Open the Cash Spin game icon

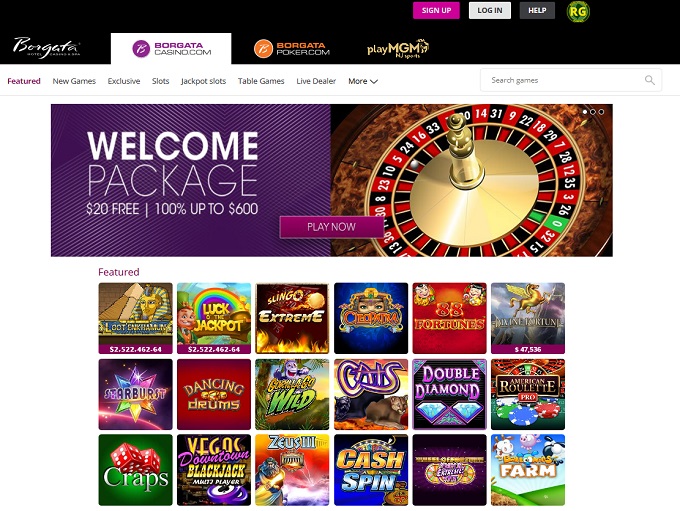(371, 470)
